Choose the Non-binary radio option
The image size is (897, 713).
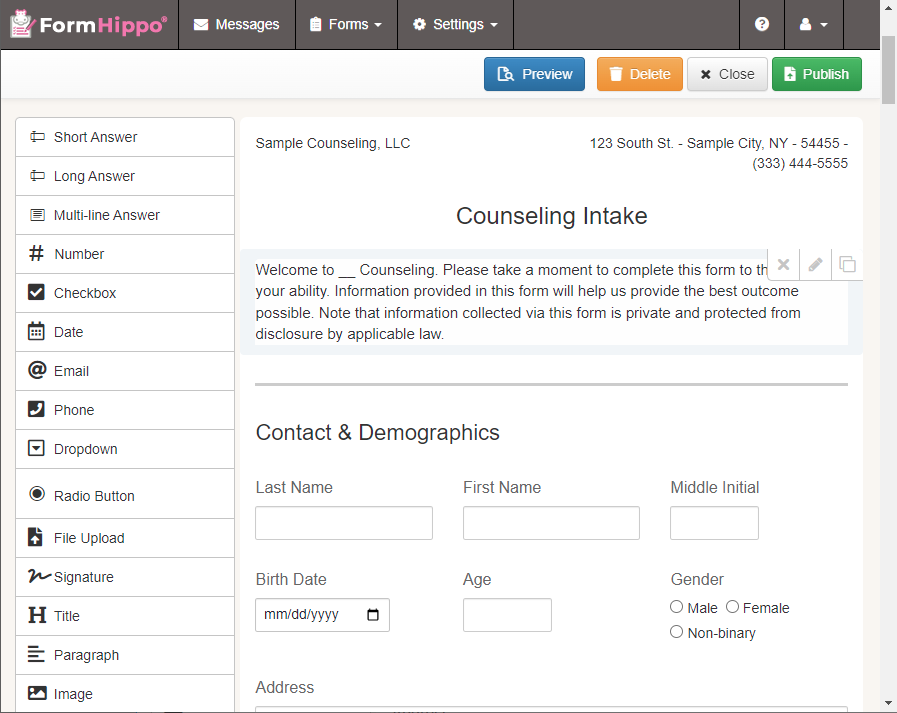[677, 632]
